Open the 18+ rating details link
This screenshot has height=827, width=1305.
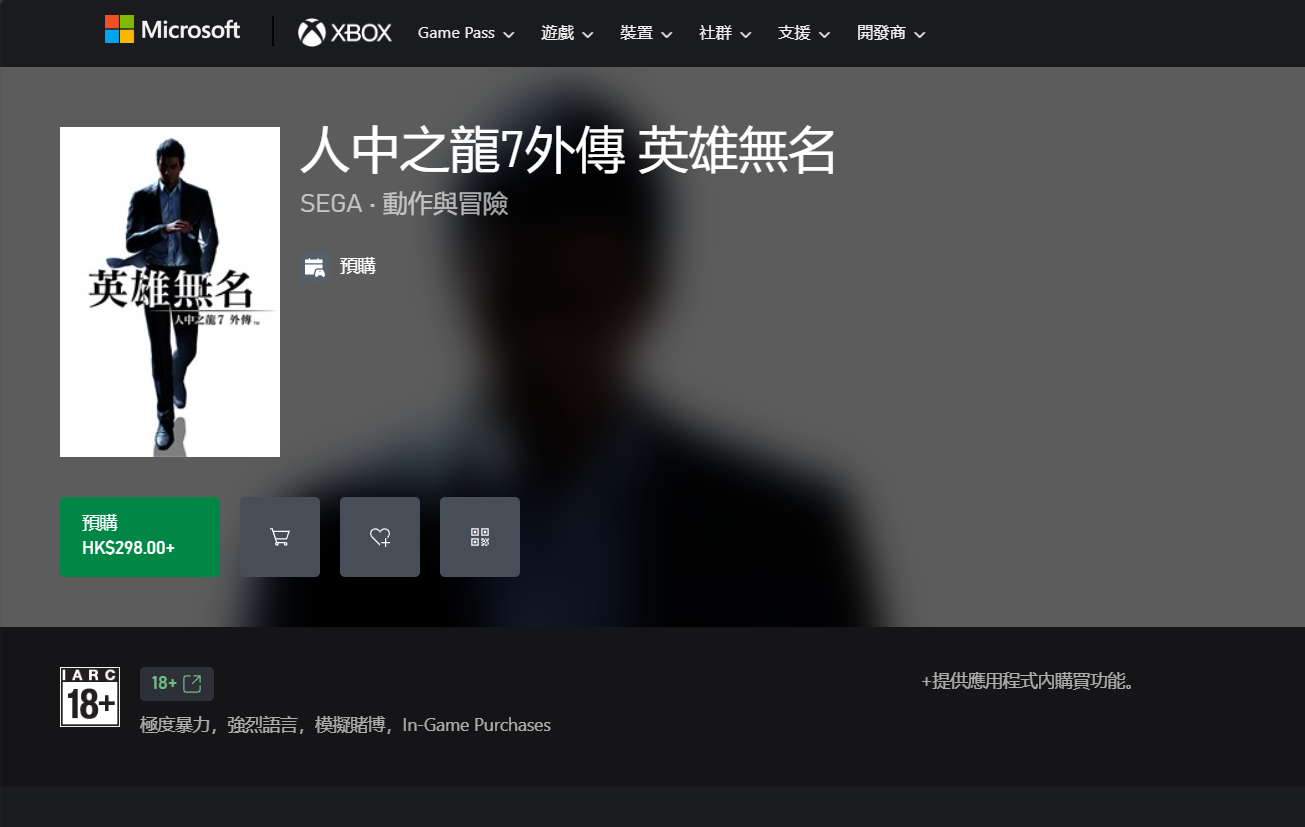click(177, 684)
